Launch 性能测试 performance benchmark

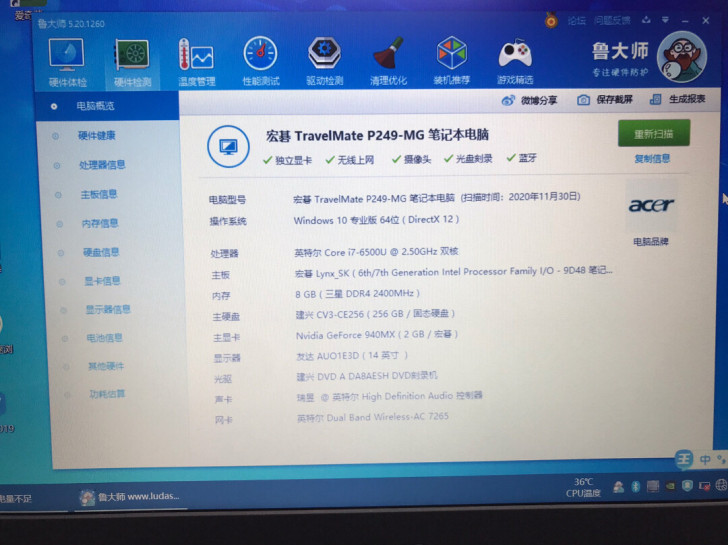(x=260, y=62)
